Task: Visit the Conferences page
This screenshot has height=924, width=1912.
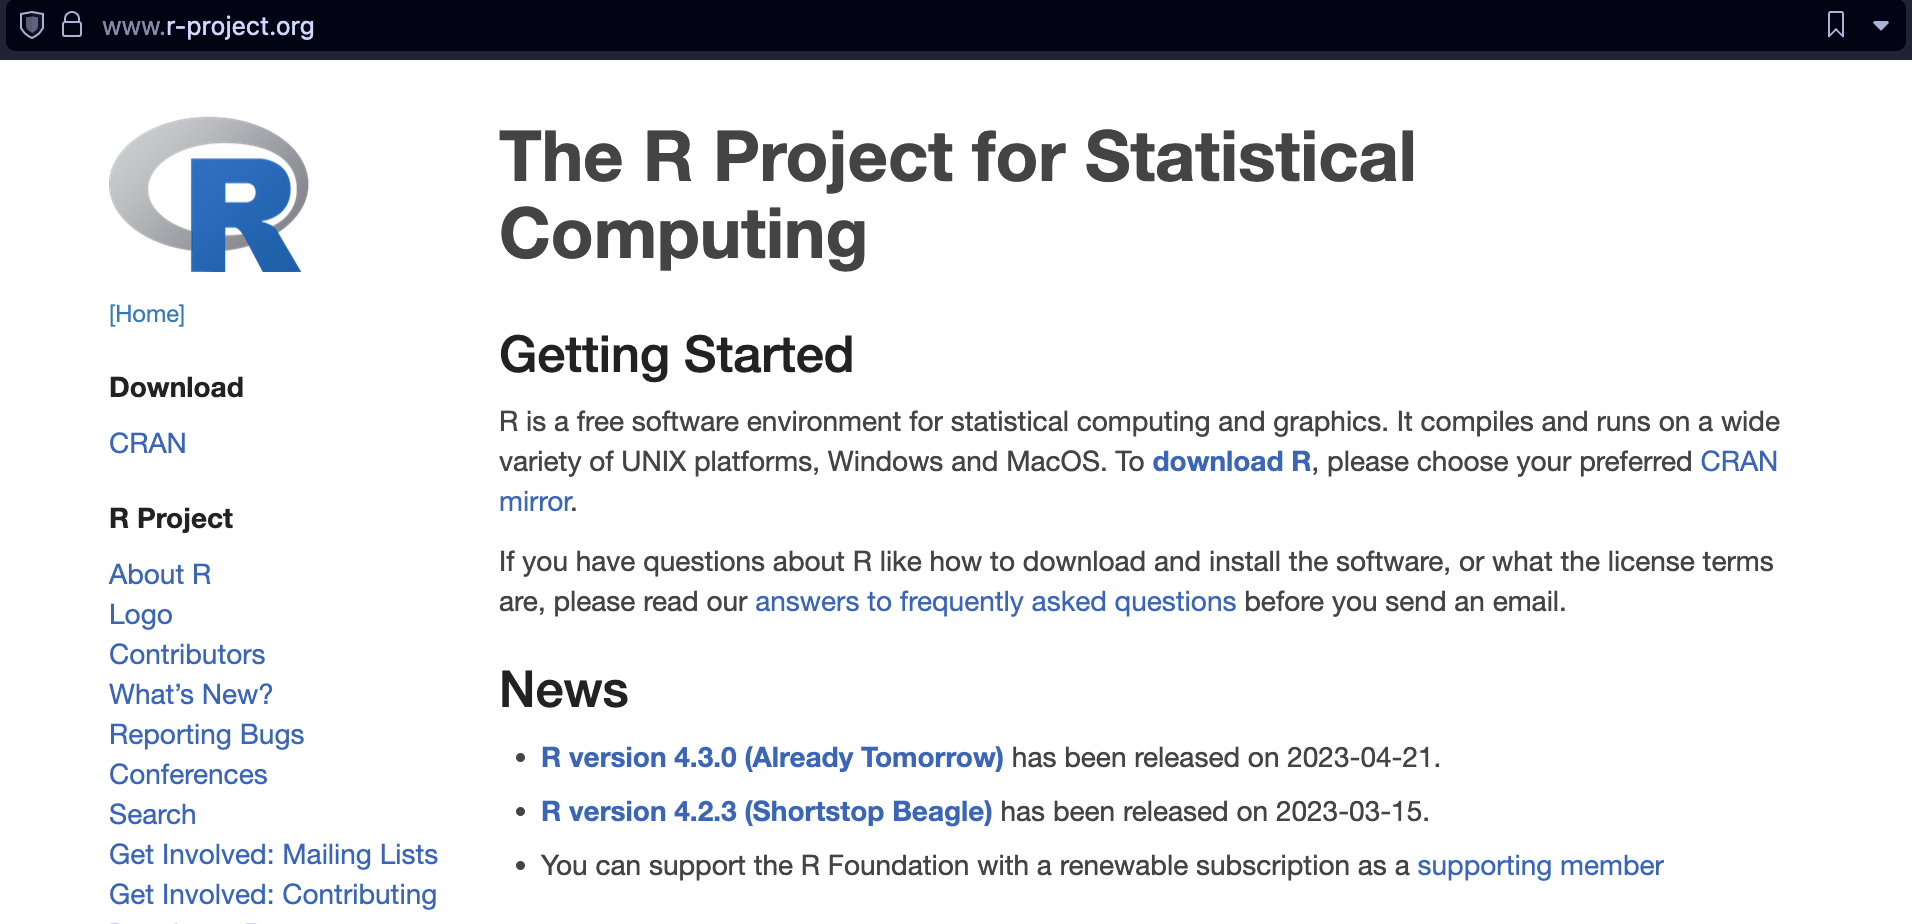Action: [x=188, y=774]
